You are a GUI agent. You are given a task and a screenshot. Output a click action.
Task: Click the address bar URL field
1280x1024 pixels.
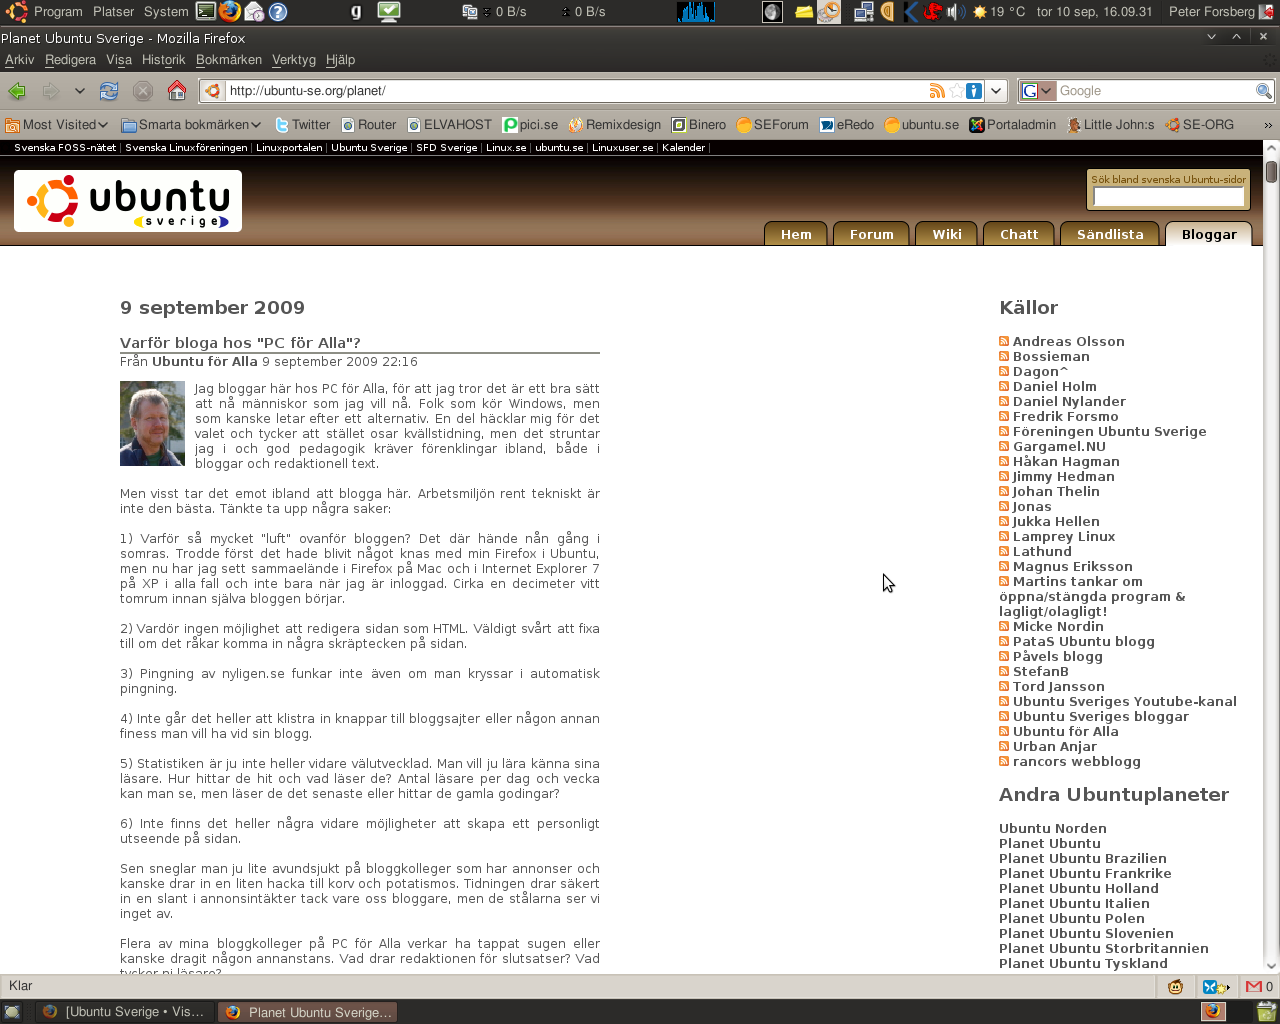575,91
